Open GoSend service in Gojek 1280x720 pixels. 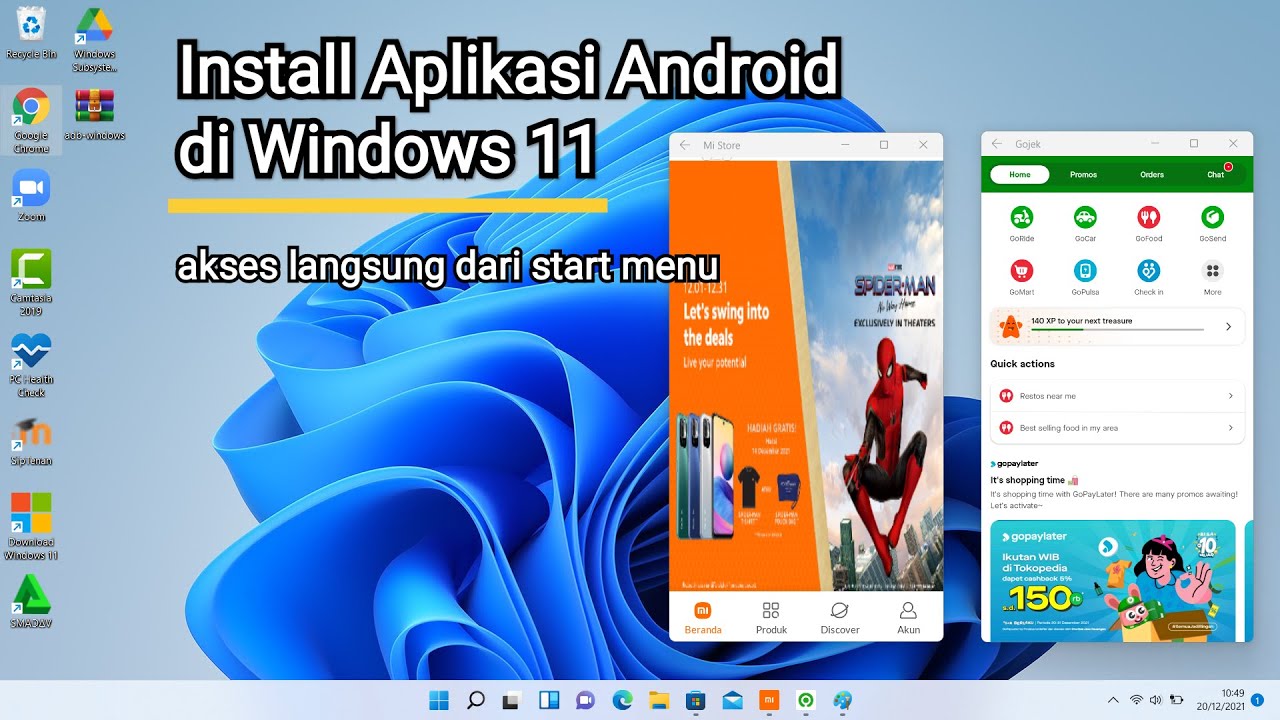click(x=1212, y=222)
